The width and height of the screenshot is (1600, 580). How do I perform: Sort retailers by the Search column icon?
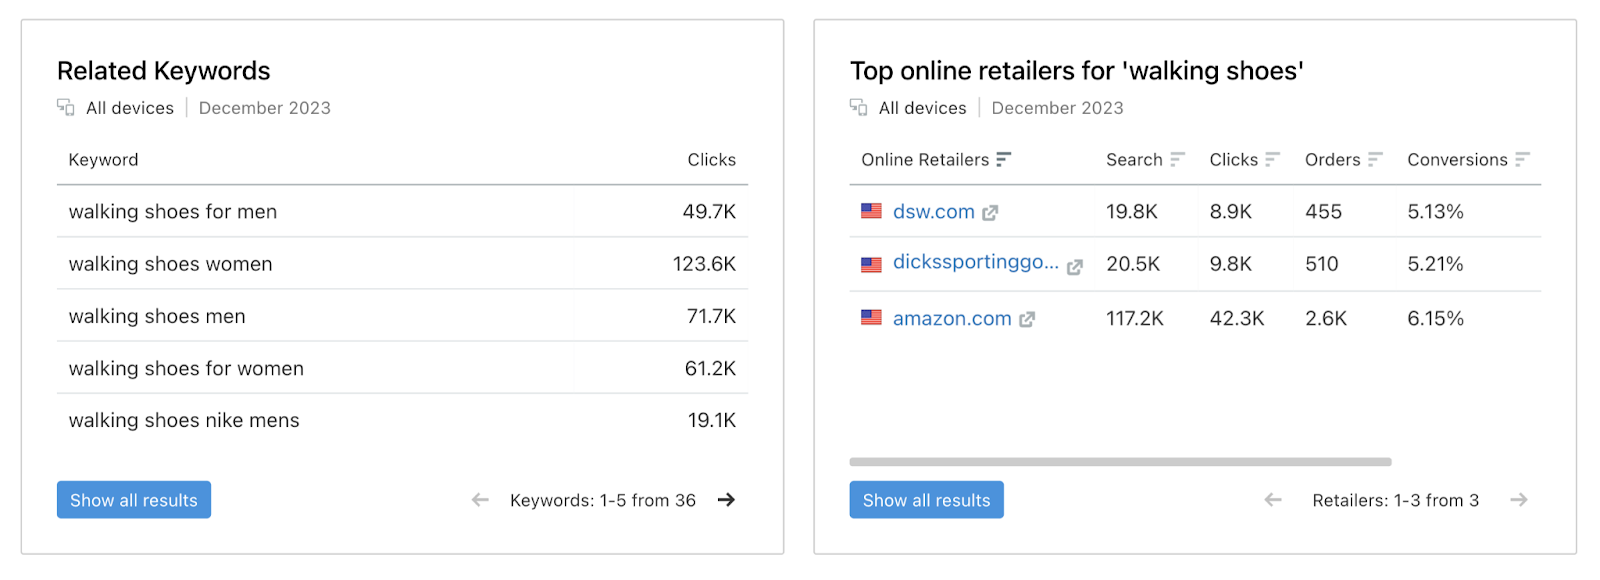(x=1178, y=159)
